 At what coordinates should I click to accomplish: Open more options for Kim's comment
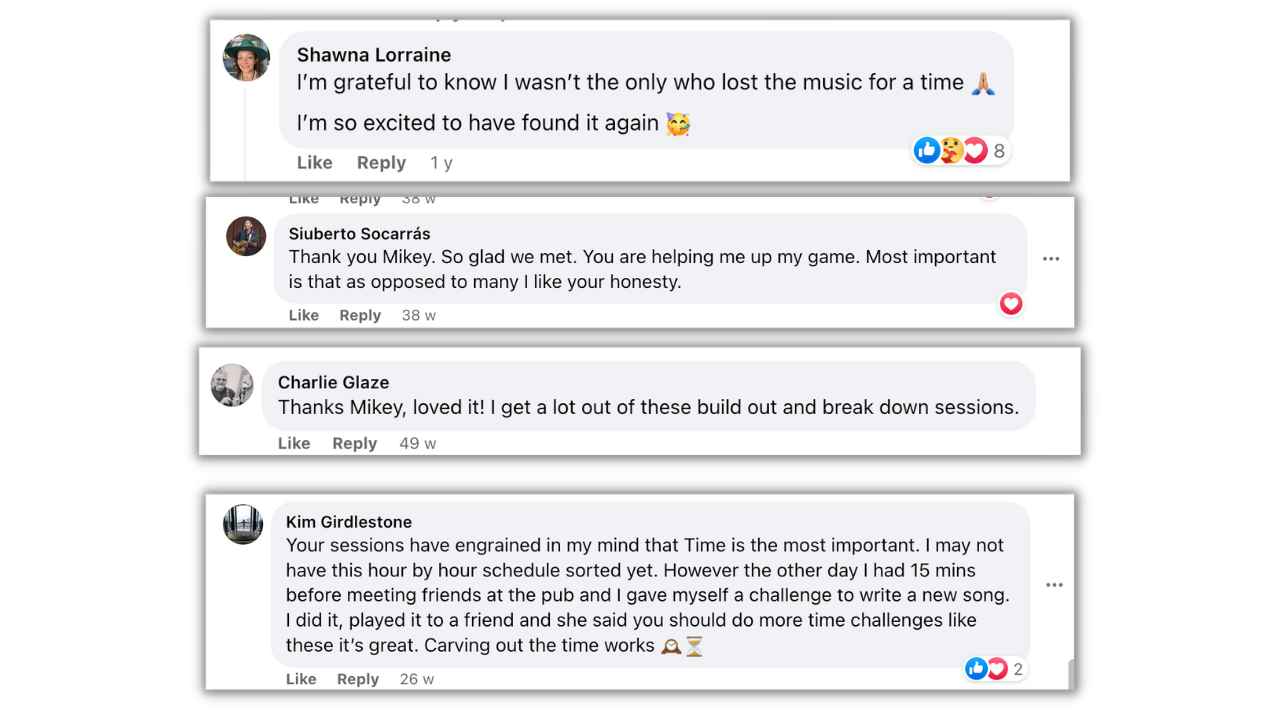[1054, 585]
